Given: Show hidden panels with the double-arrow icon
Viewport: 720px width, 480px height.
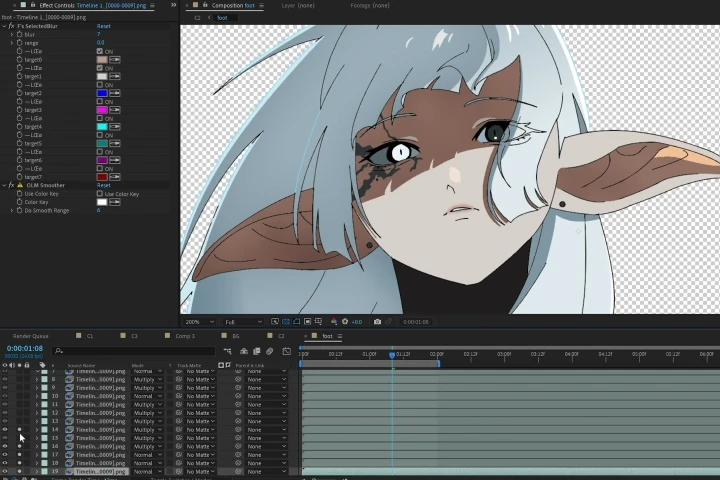Looking at the screenshot, I should (174, 5).
